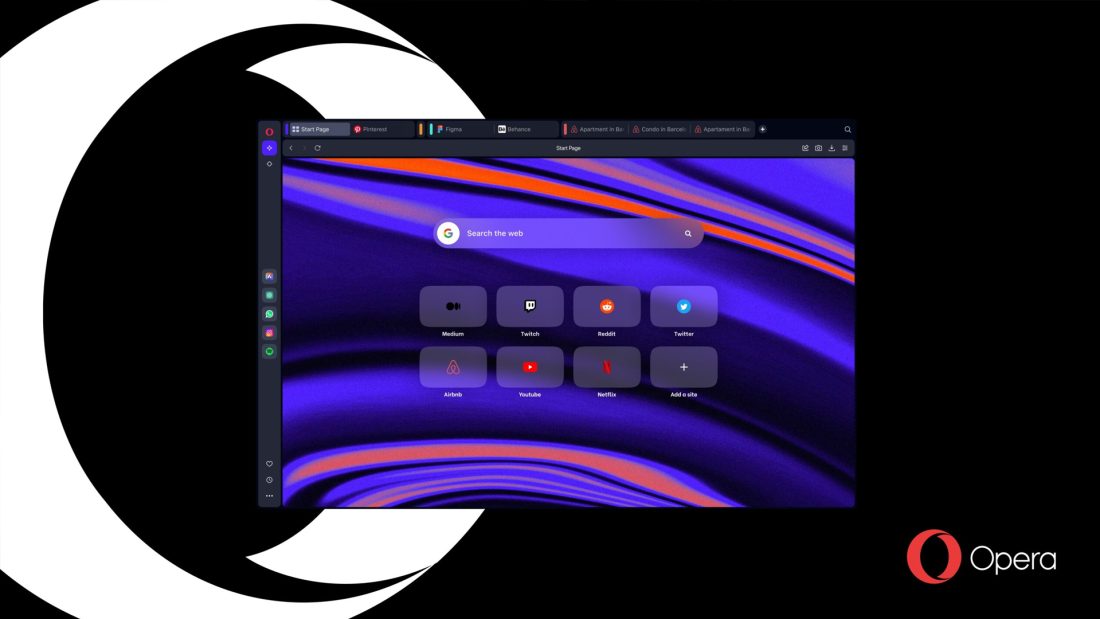Switch to the Apartament in Ba tab
The width and height of the screenshot is (1100, 619).
tap(723, 129)
